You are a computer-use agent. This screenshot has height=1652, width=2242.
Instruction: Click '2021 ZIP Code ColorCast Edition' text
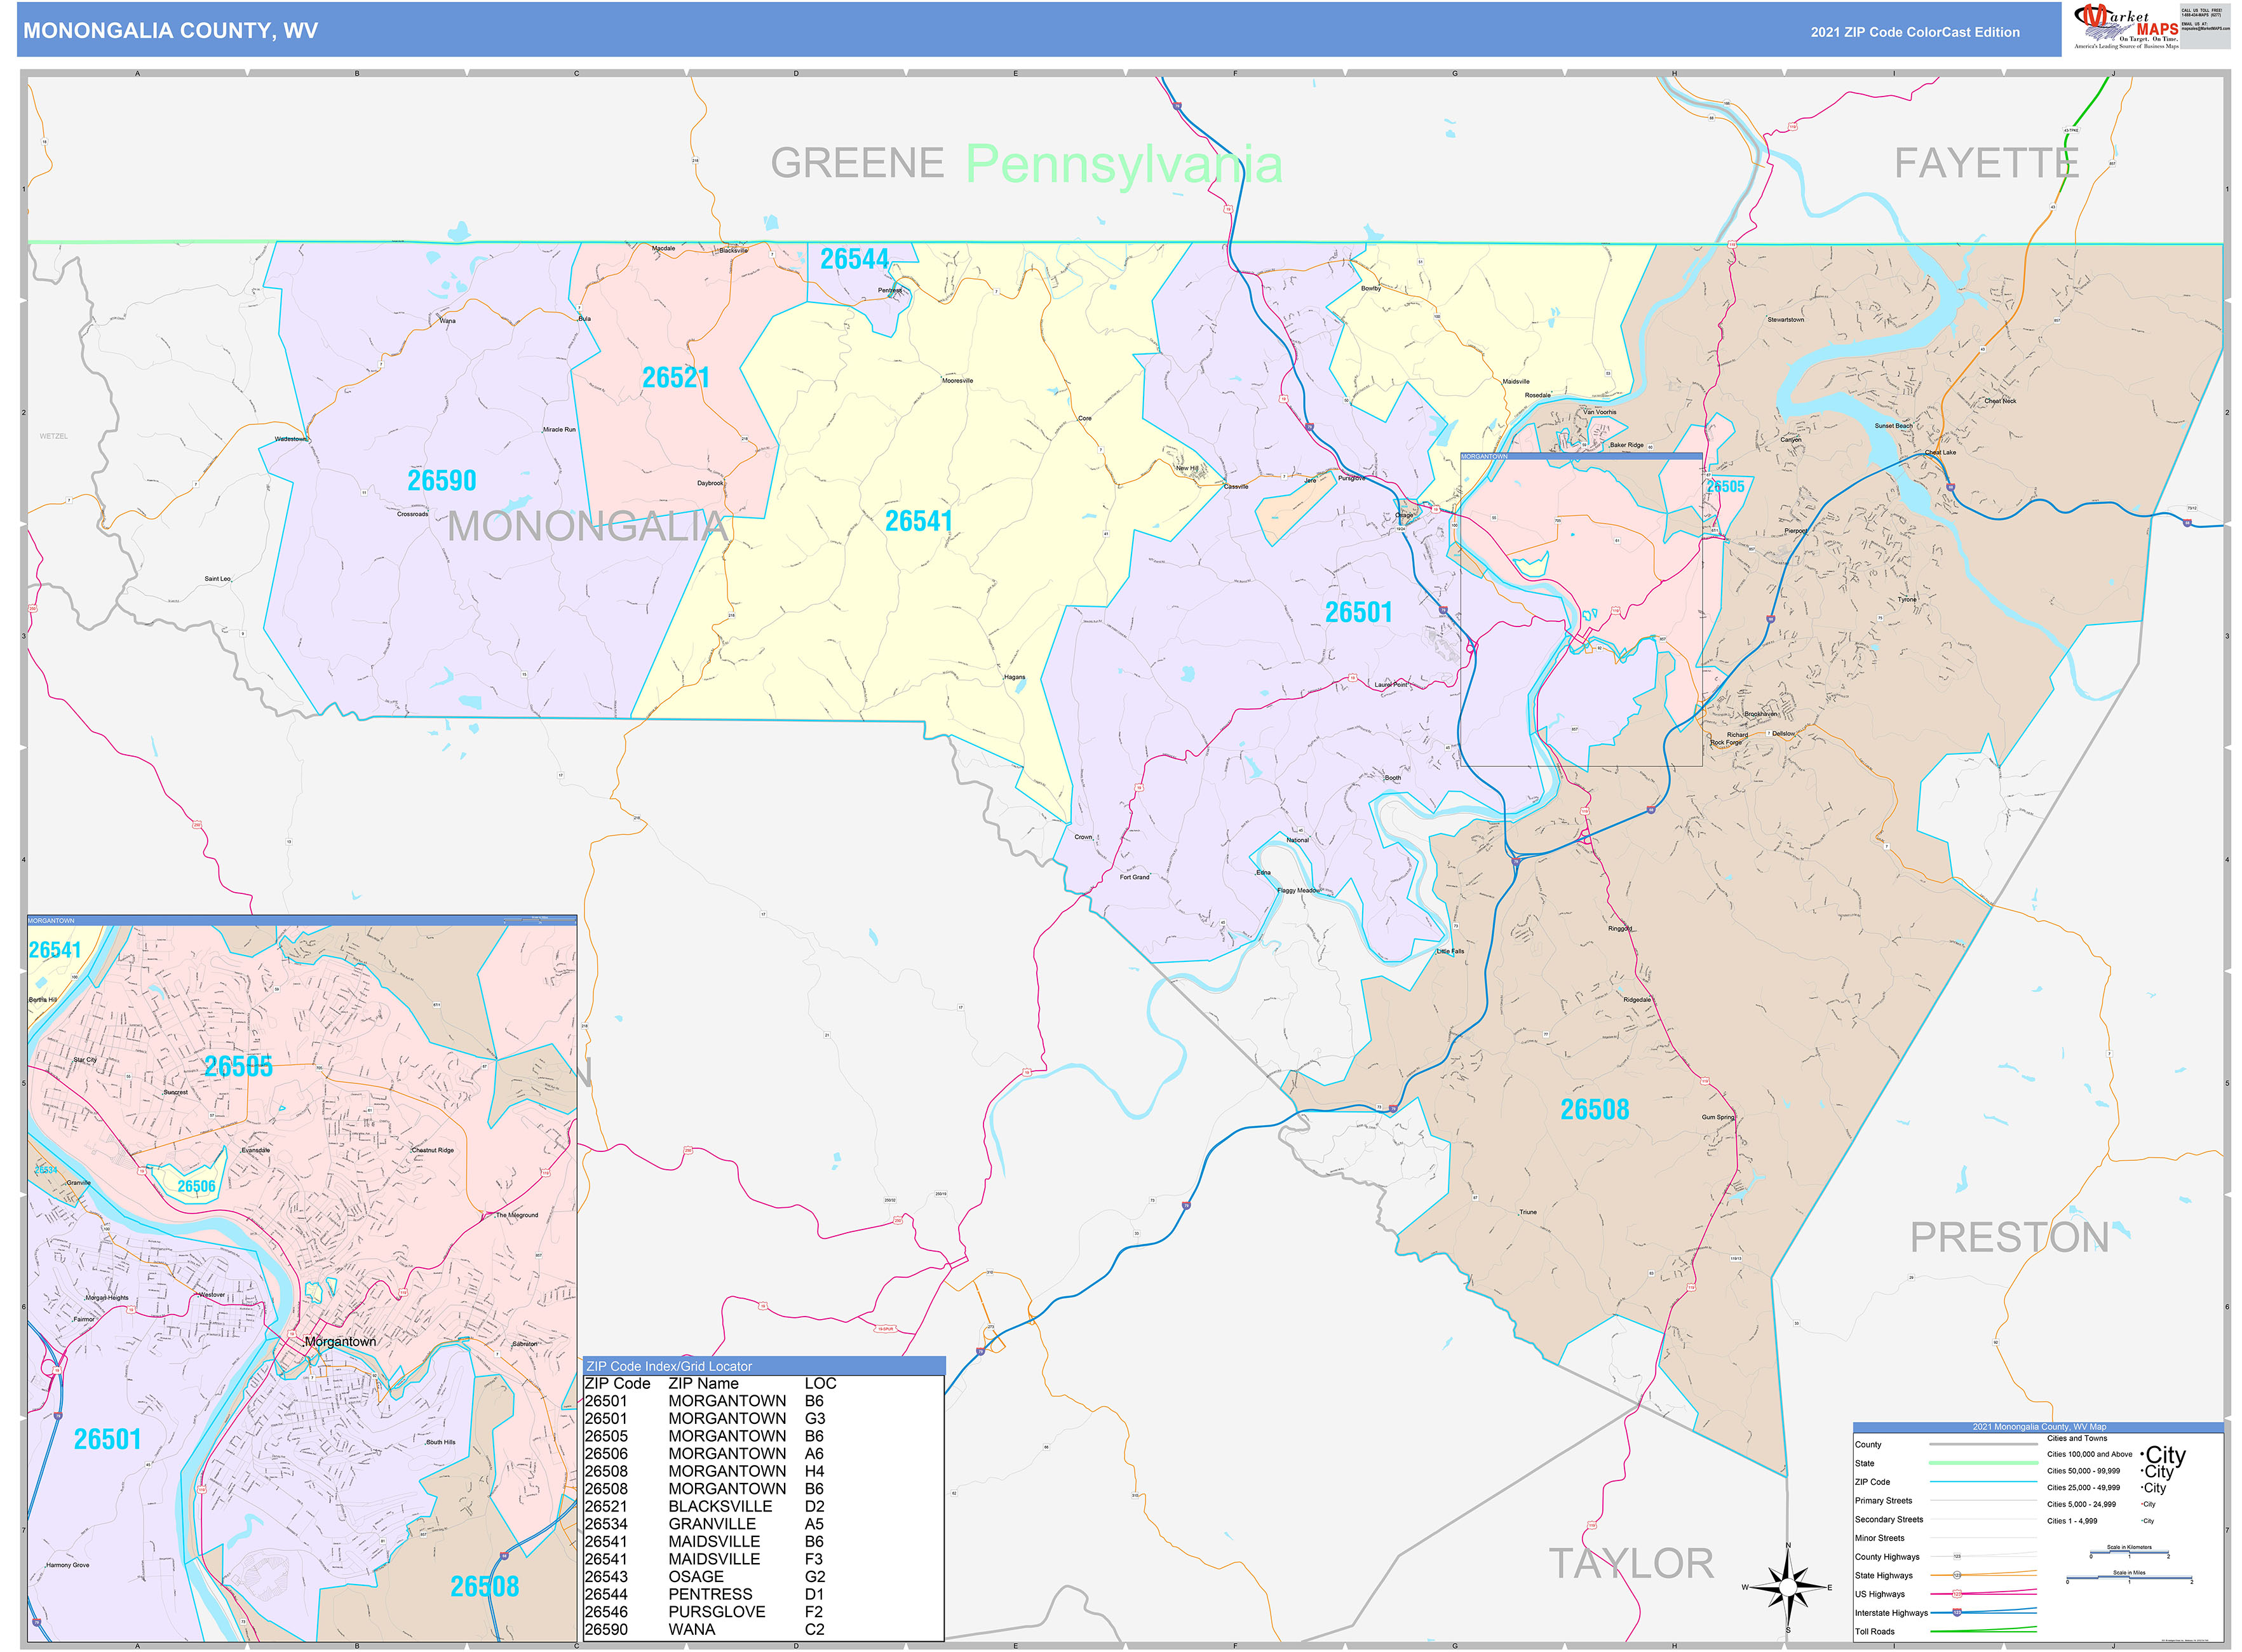point(1915,32)
